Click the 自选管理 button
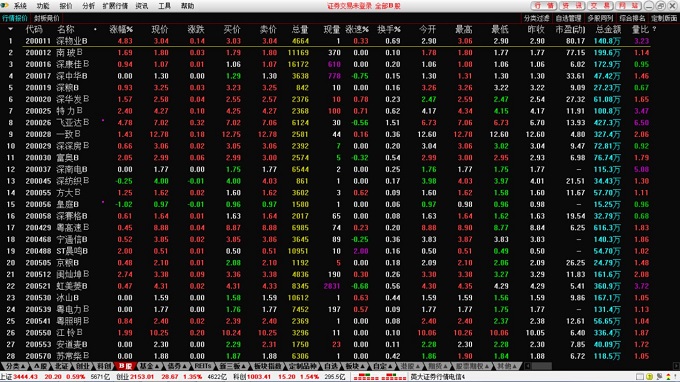 (568, 18)
